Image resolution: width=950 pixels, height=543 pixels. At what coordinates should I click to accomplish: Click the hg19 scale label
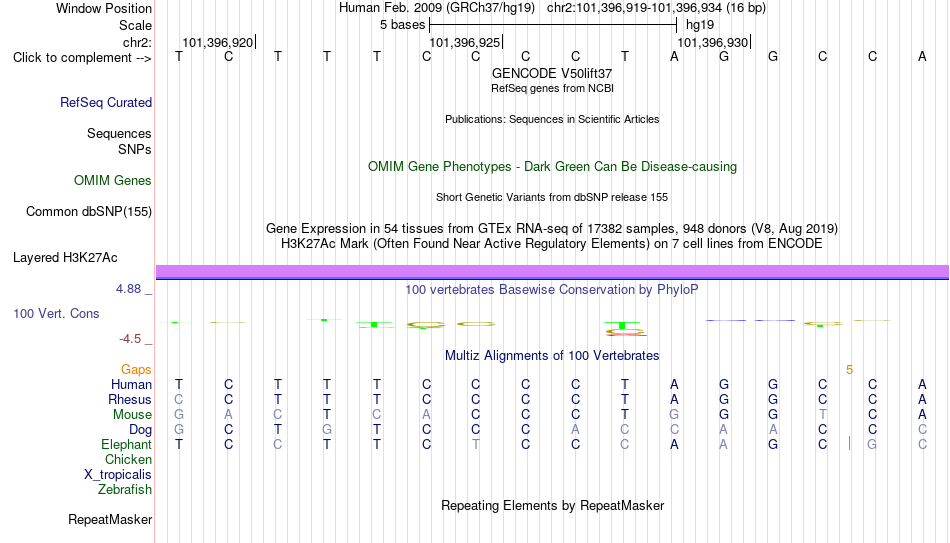pyautogui.click(x=700, y=25)
